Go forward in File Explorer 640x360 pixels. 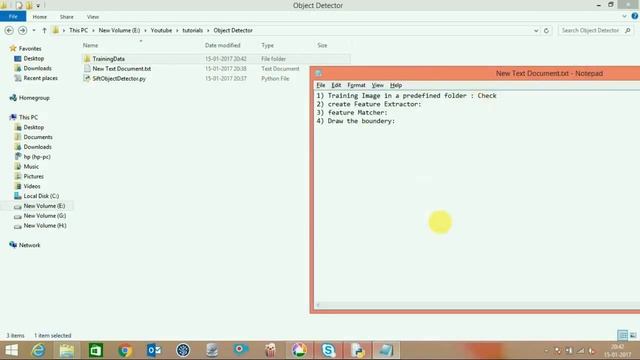pyautogui.click(x=22, y=30)
